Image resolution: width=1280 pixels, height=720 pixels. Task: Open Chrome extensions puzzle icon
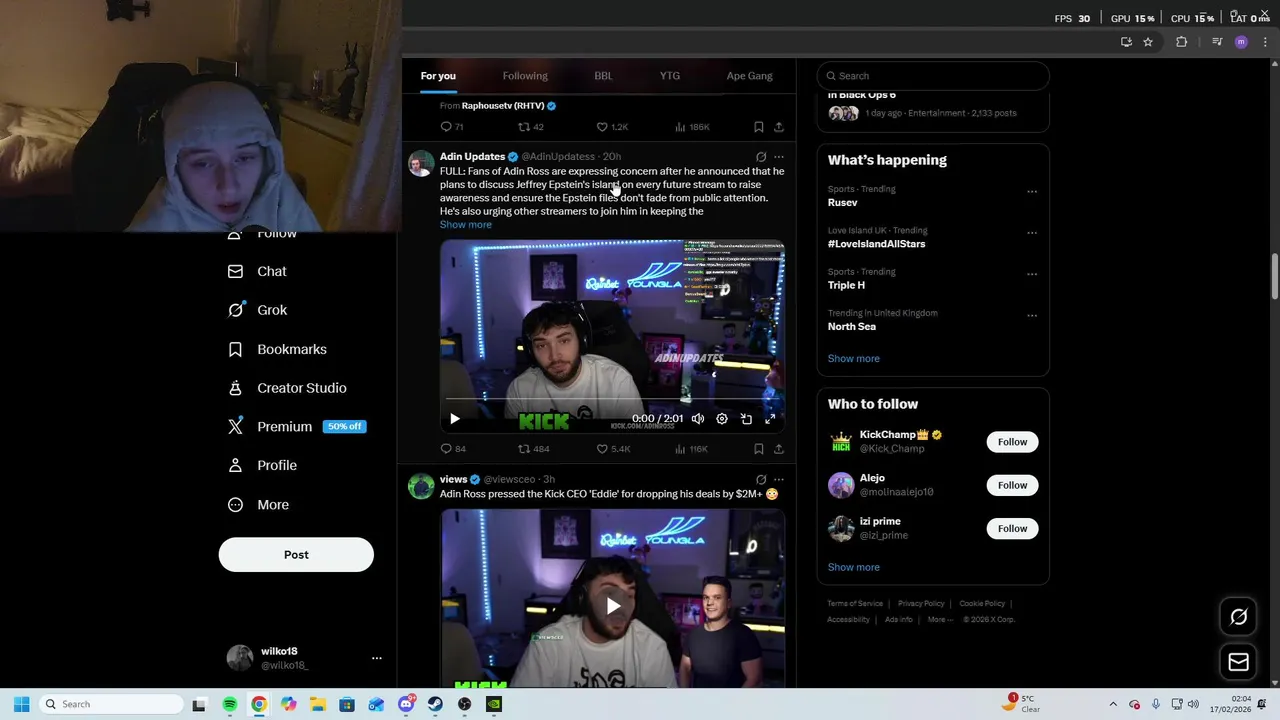coord(1182,42)
